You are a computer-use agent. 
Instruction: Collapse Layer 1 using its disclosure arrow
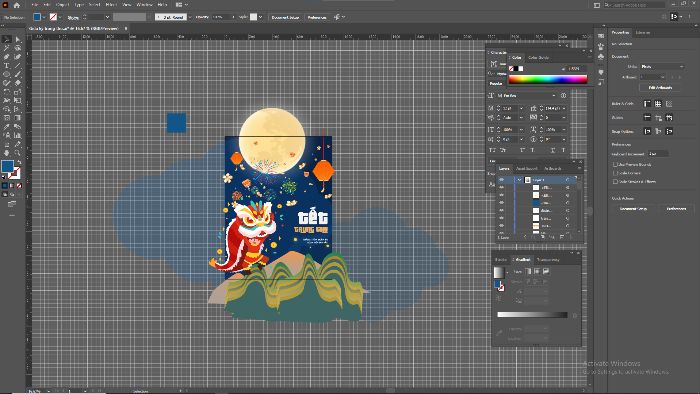click(519, 179)
